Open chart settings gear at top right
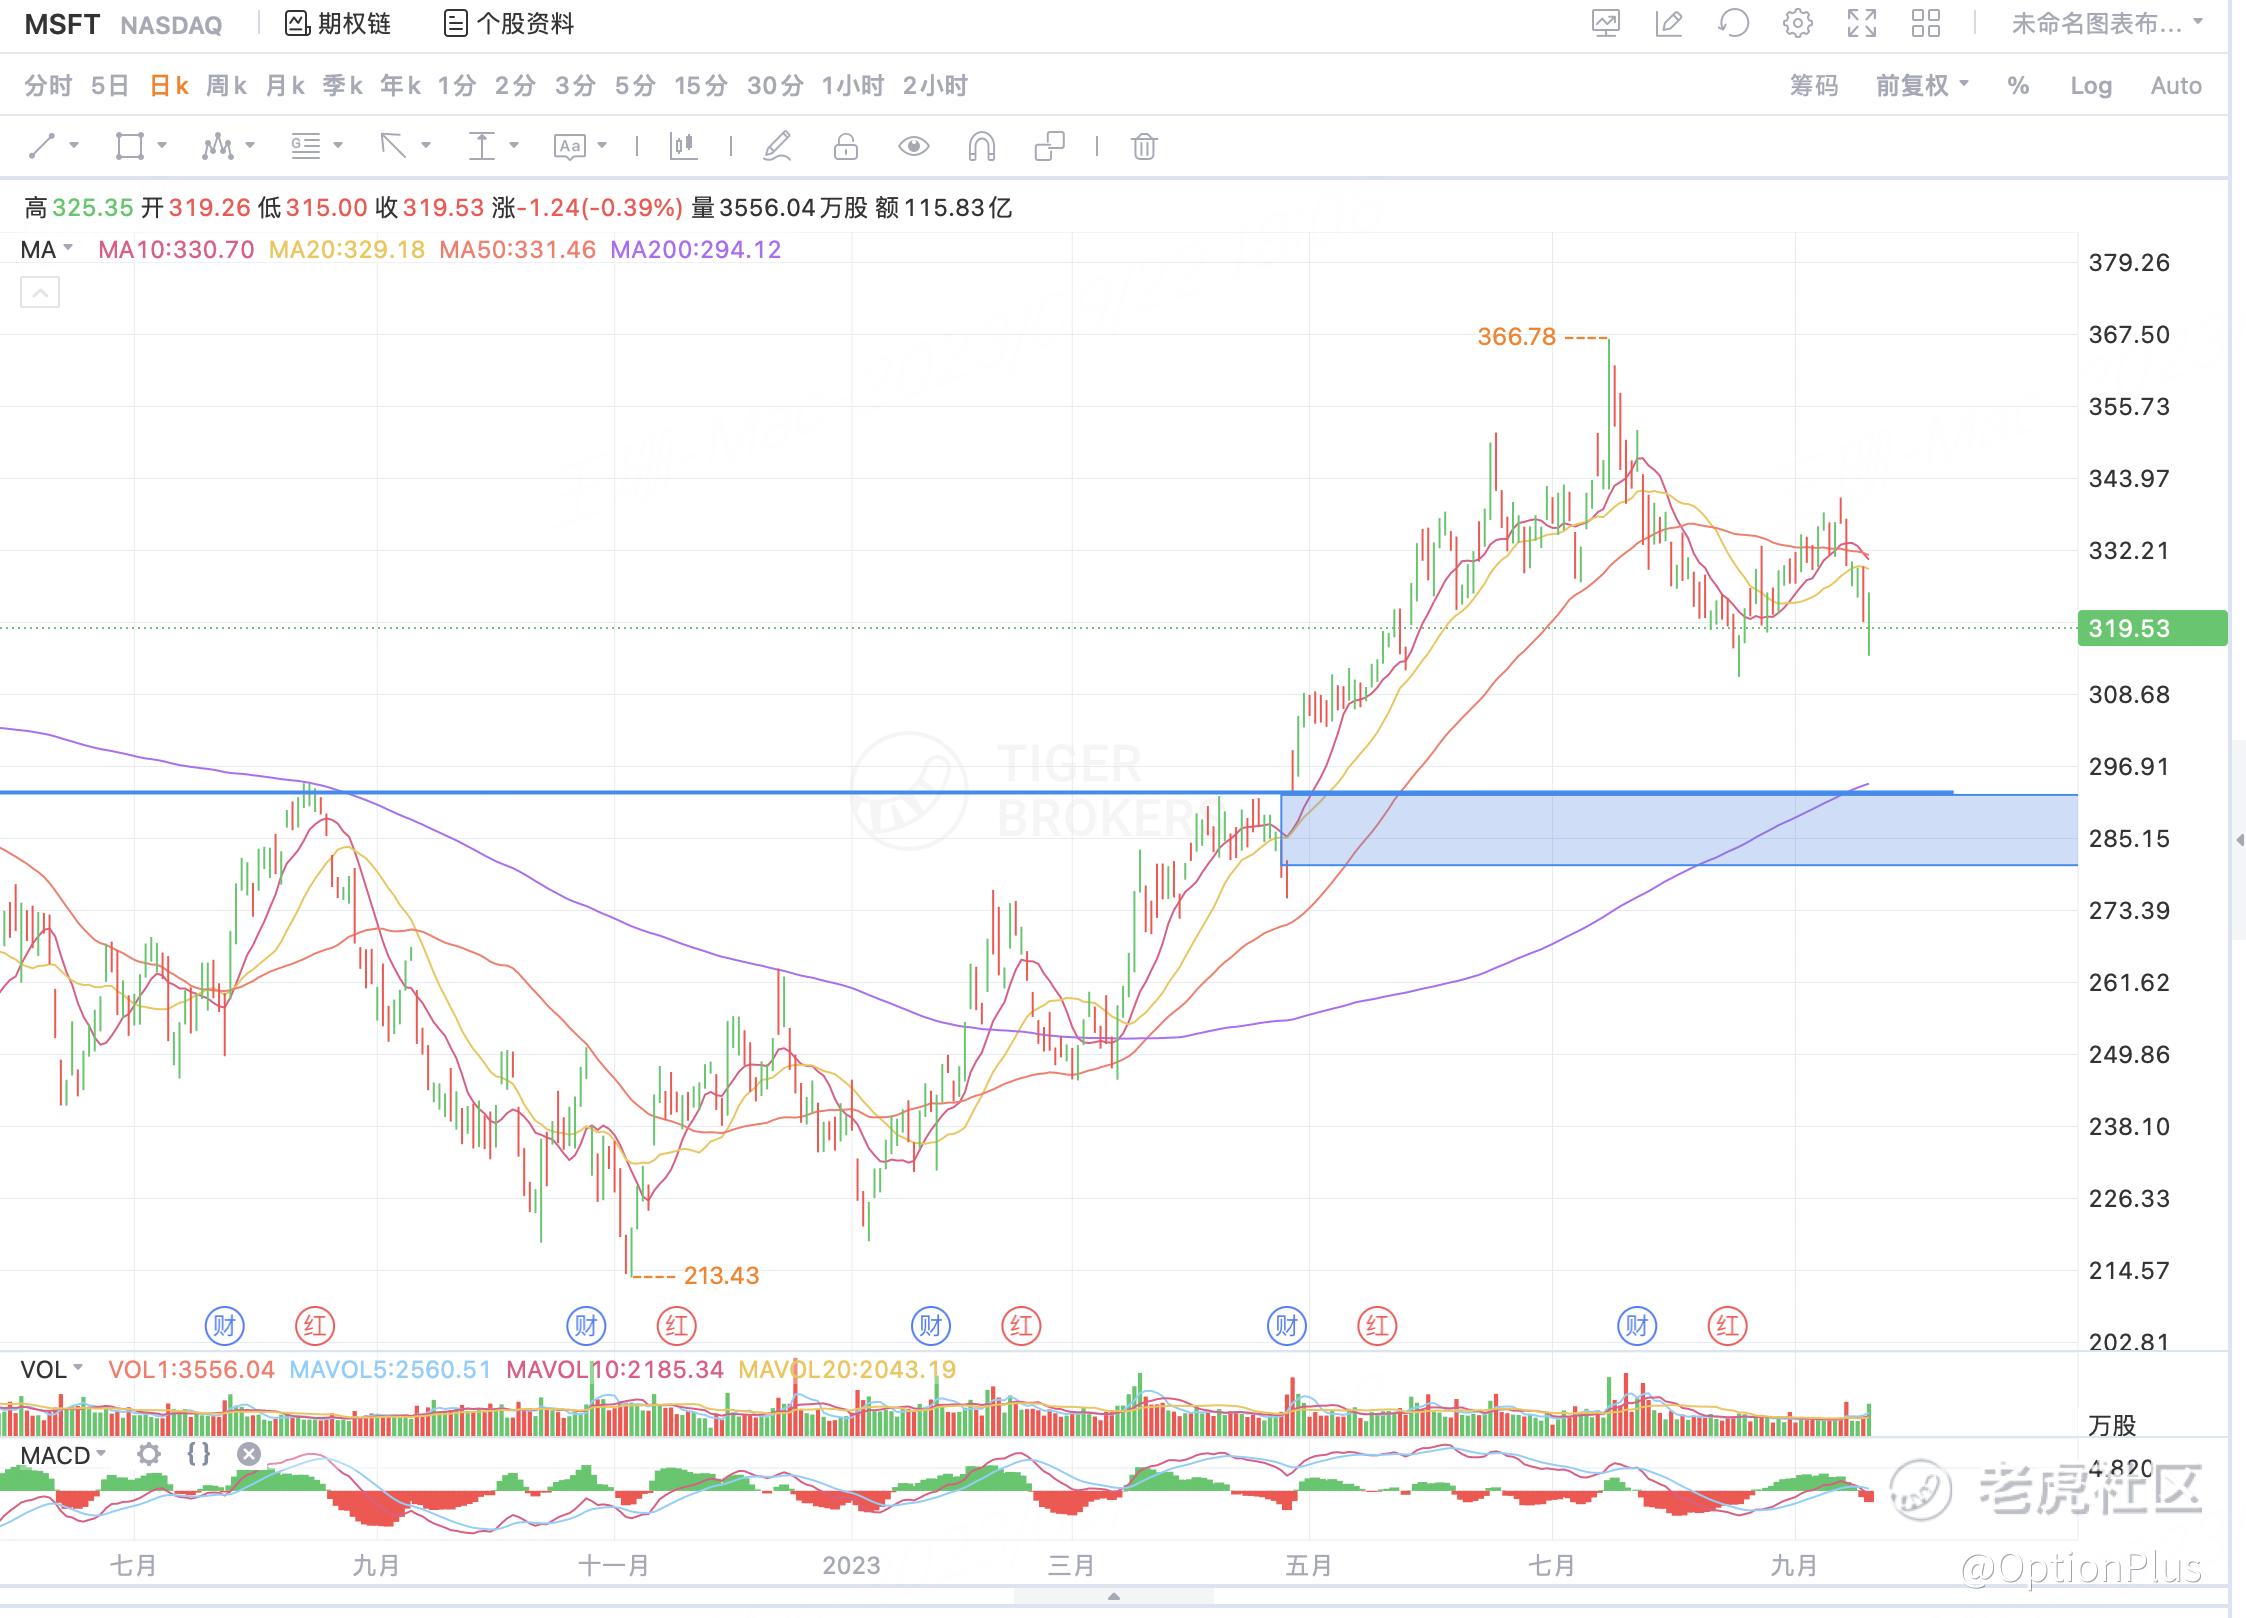 click(x=1797, y=23)
